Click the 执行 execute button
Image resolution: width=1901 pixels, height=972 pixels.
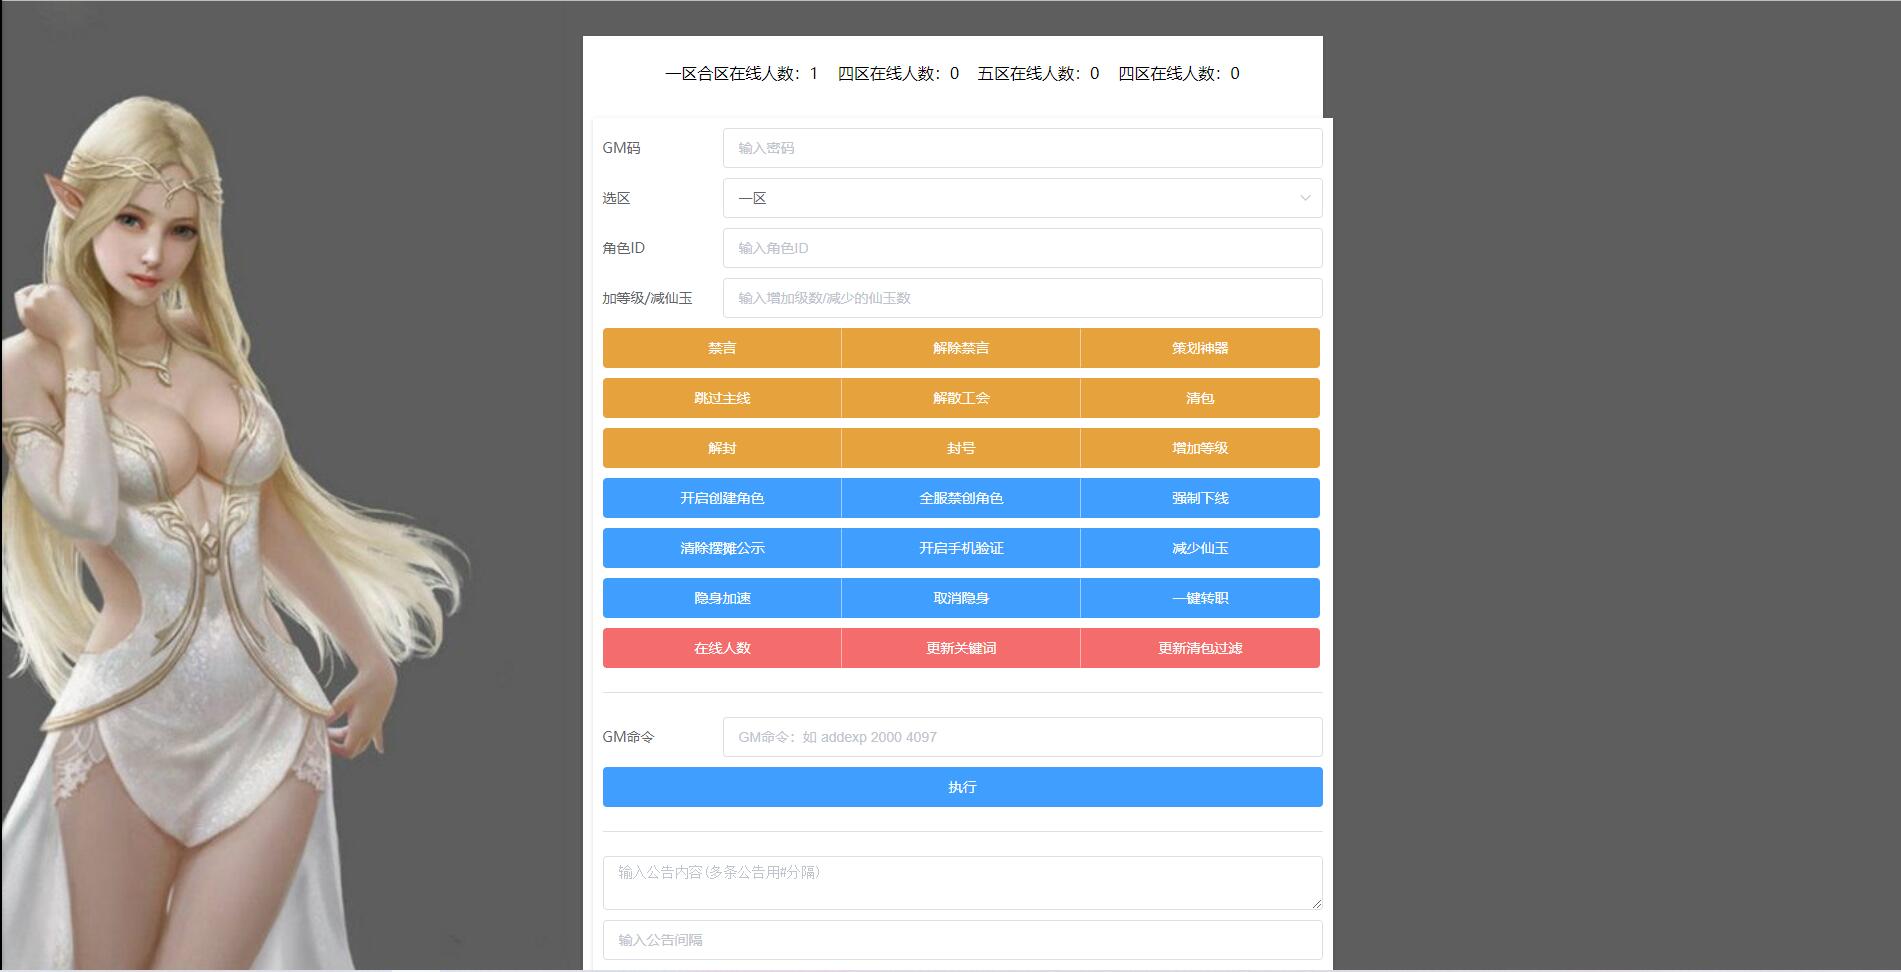pyautogui.click(x=960, y=786)
